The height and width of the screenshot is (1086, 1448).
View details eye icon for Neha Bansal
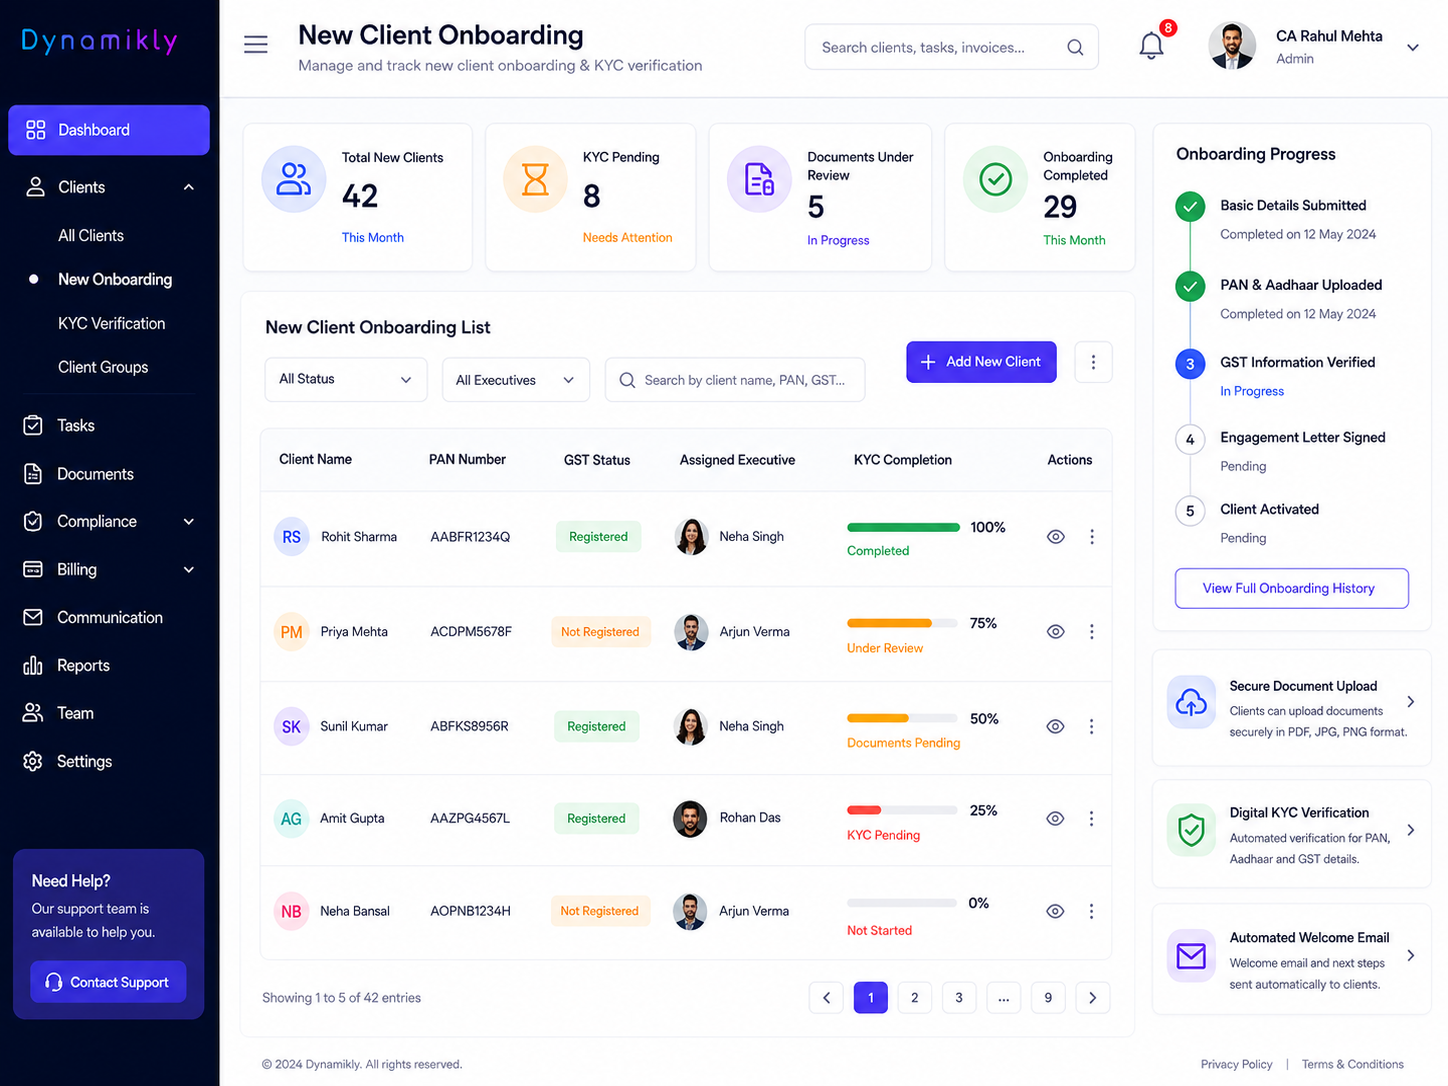[1055, 912]
